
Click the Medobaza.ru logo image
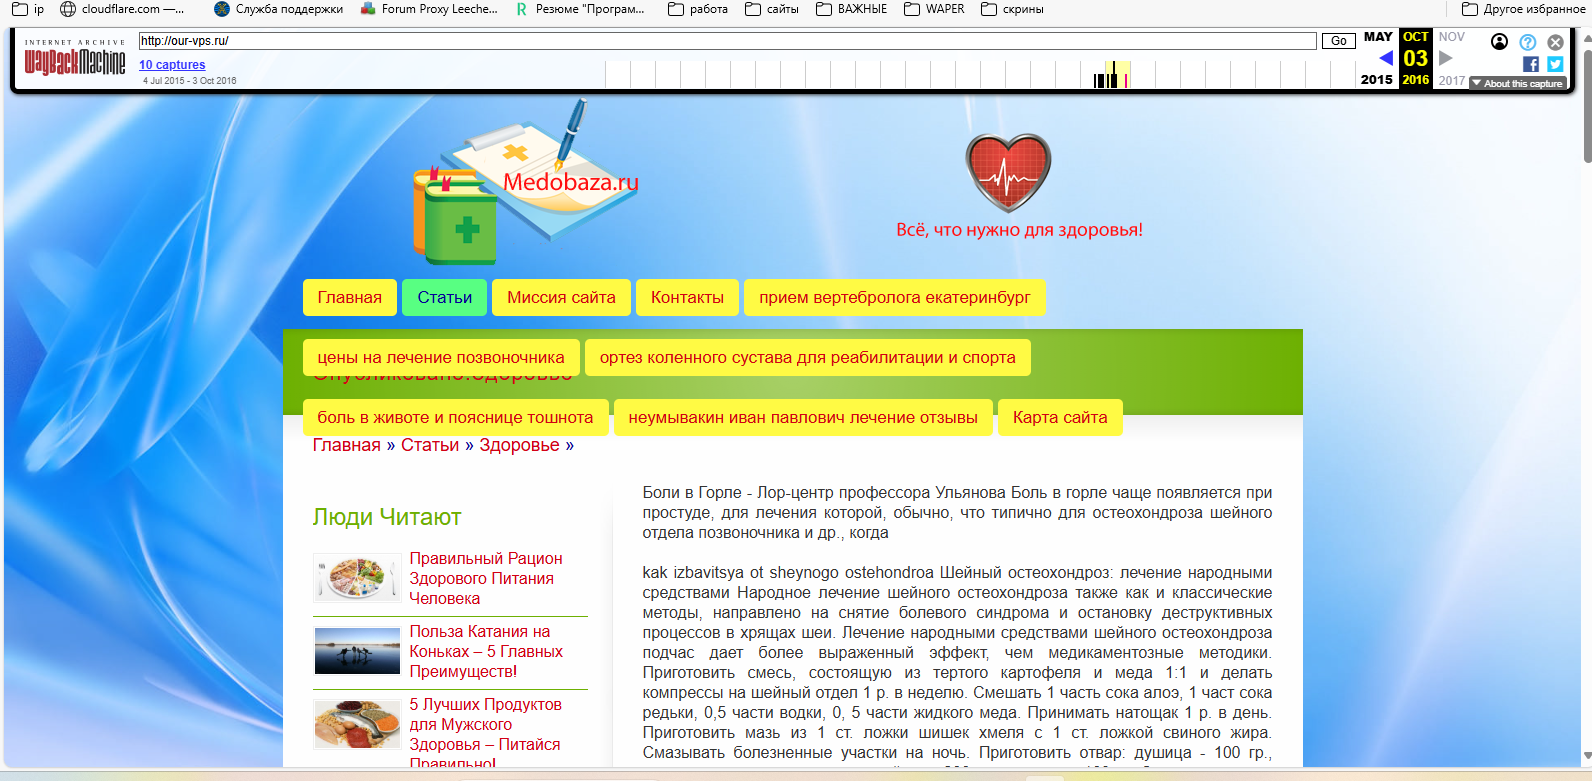click(526, 182)
